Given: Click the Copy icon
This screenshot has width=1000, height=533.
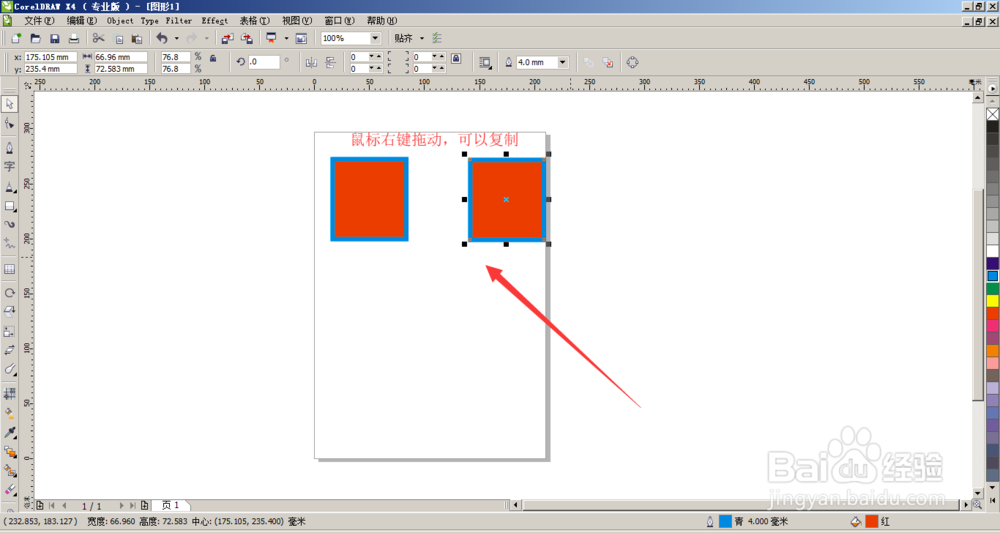Looking at the screenshot, I should [119, 38].
